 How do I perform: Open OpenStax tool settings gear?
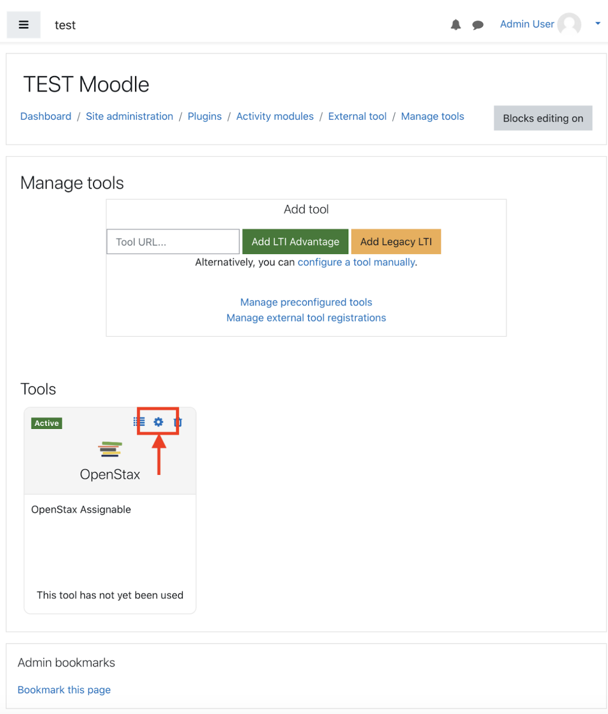[x=158, y=422]
